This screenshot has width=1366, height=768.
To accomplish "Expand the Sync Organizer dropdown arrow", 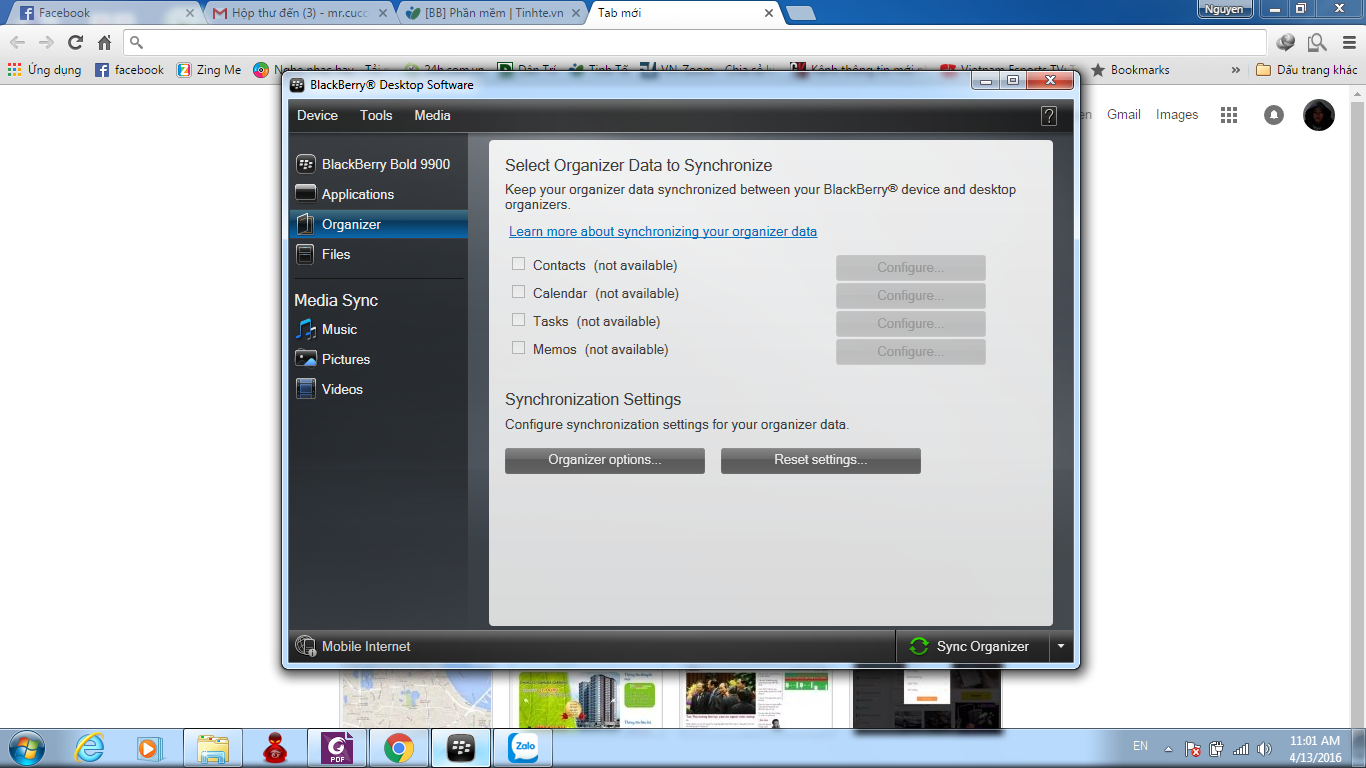I will 1061,647.
